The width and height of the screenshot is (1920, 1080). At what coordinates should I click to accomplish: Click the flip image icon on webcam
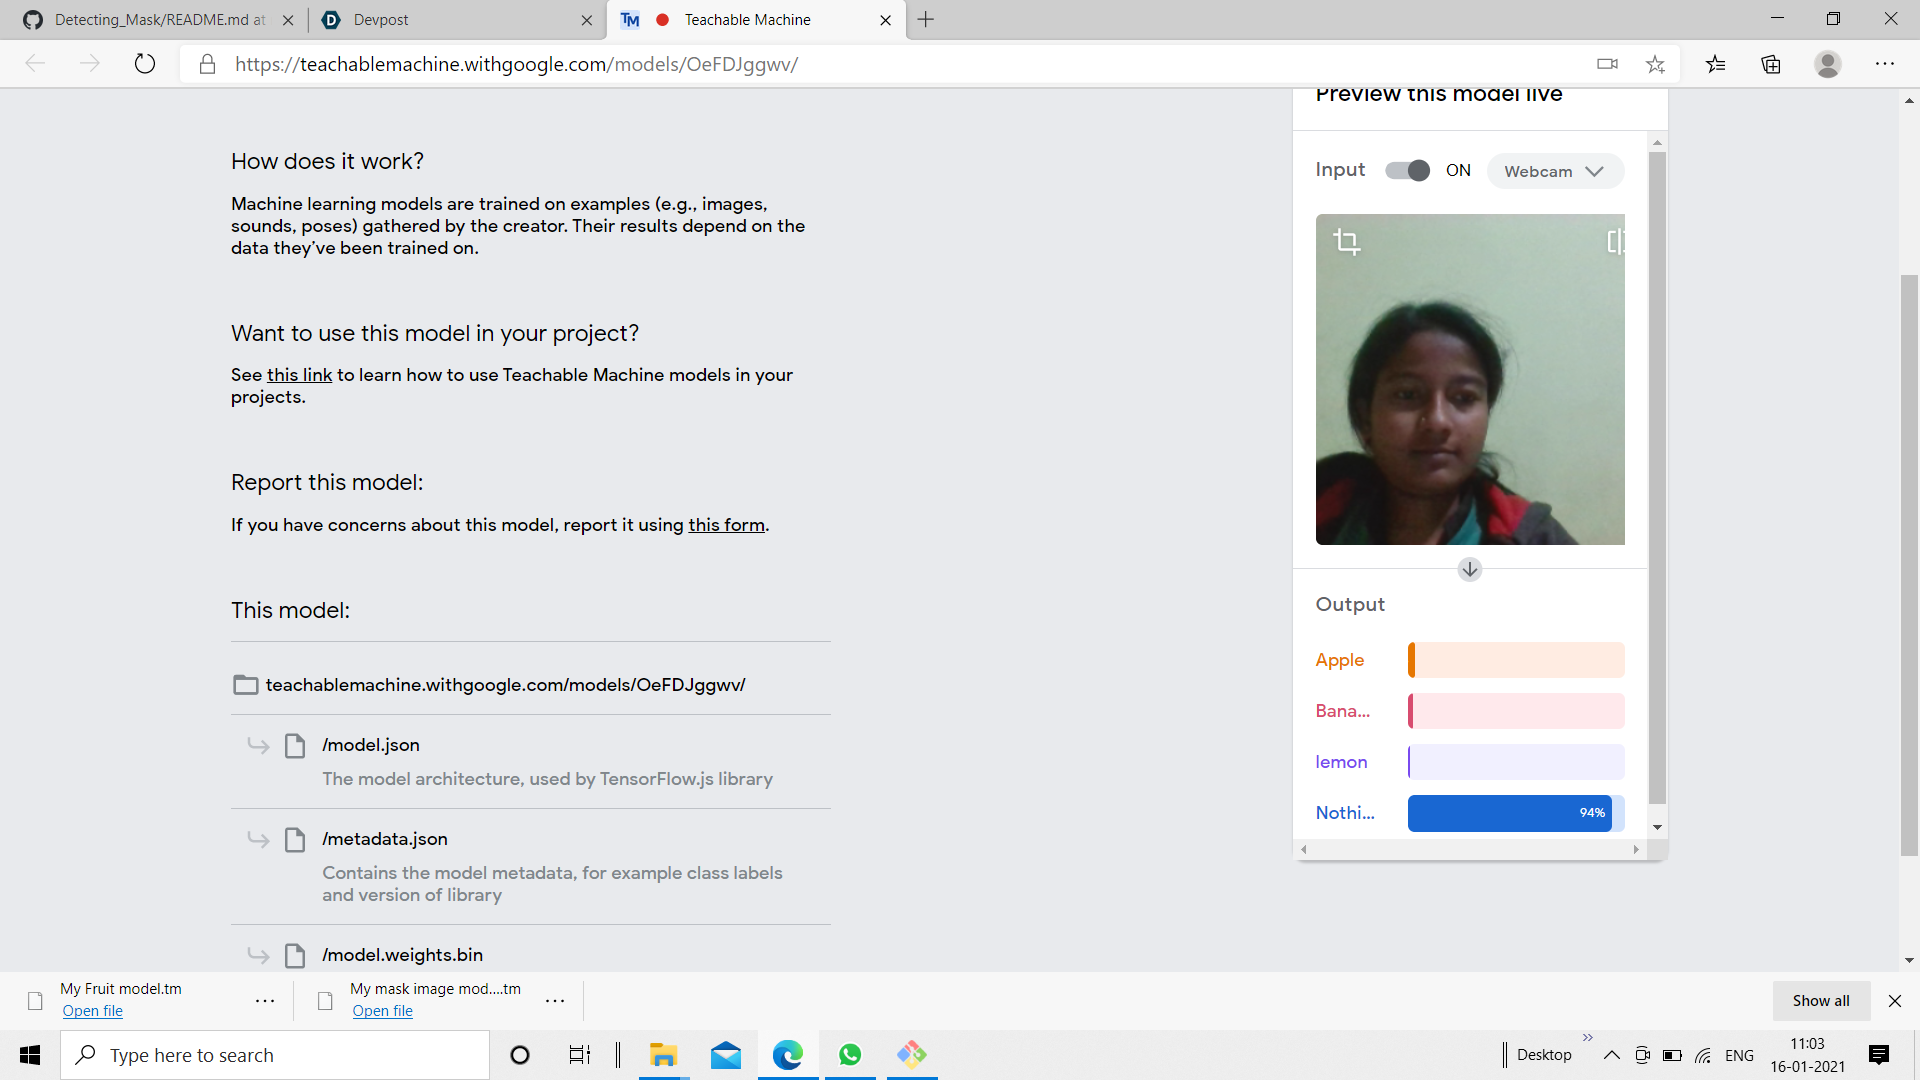click(x=1615, y=242)
